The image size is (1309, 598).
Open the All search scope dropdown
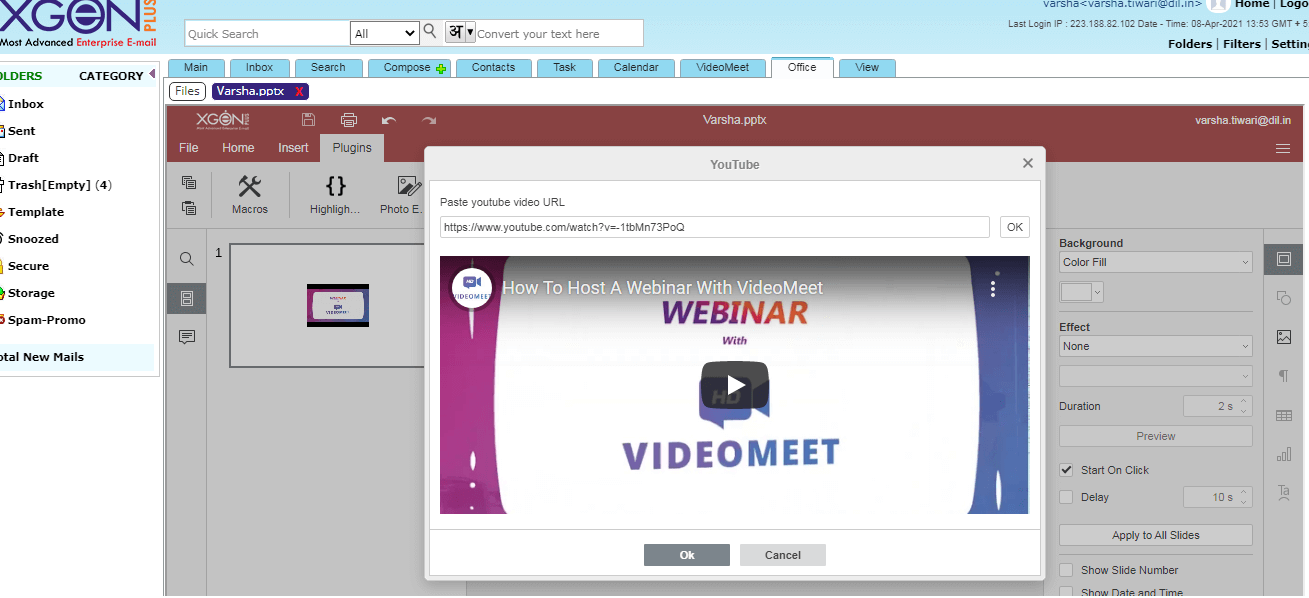pos(384,33)
